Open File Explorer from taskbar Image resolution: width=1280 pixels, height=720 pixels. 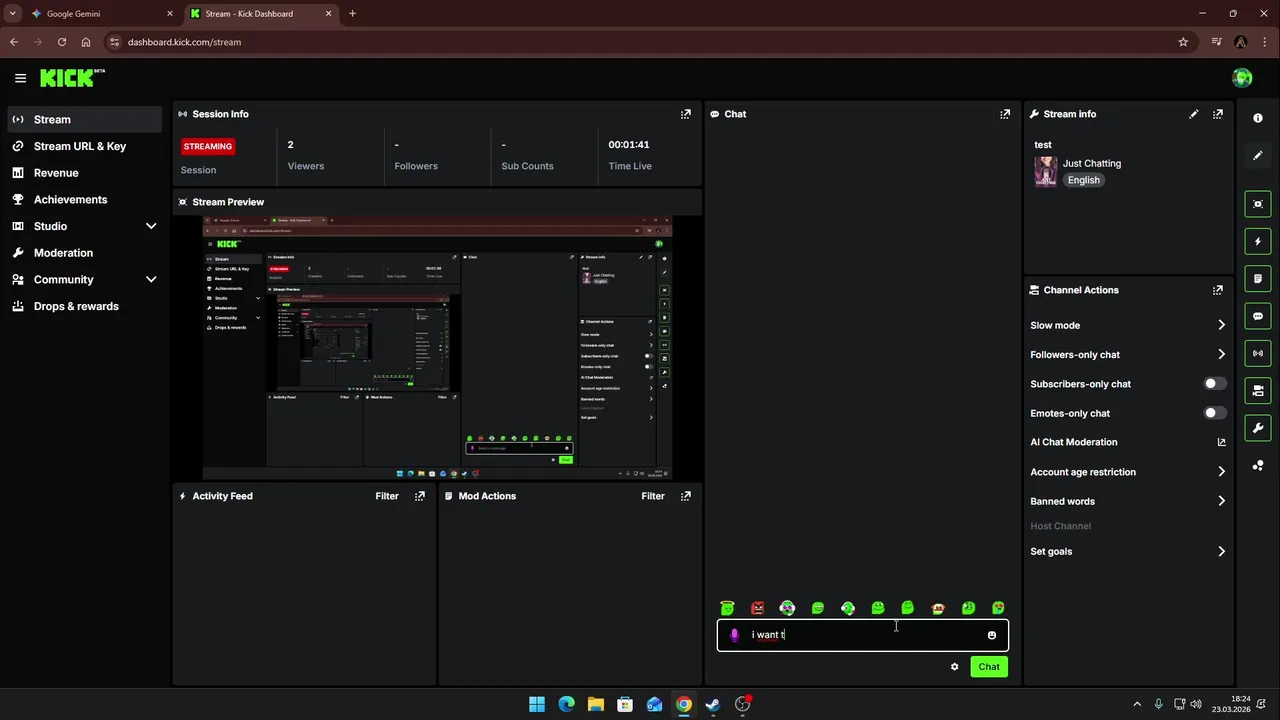point(595,704)
